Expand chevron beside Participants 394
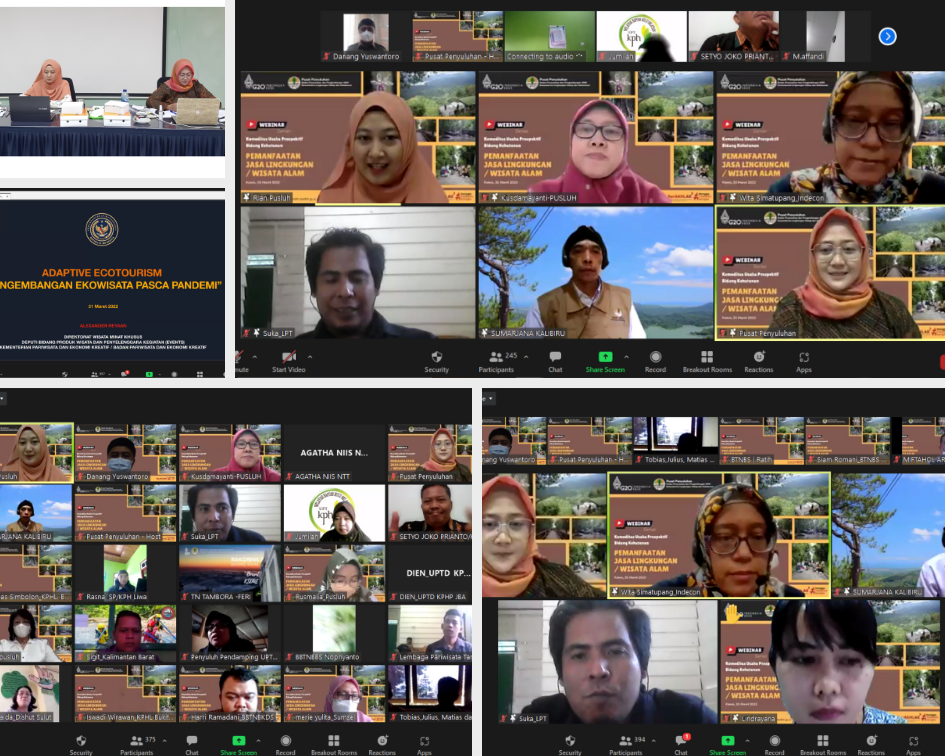This screenshot has height=756, width=945. pos(654,740)
